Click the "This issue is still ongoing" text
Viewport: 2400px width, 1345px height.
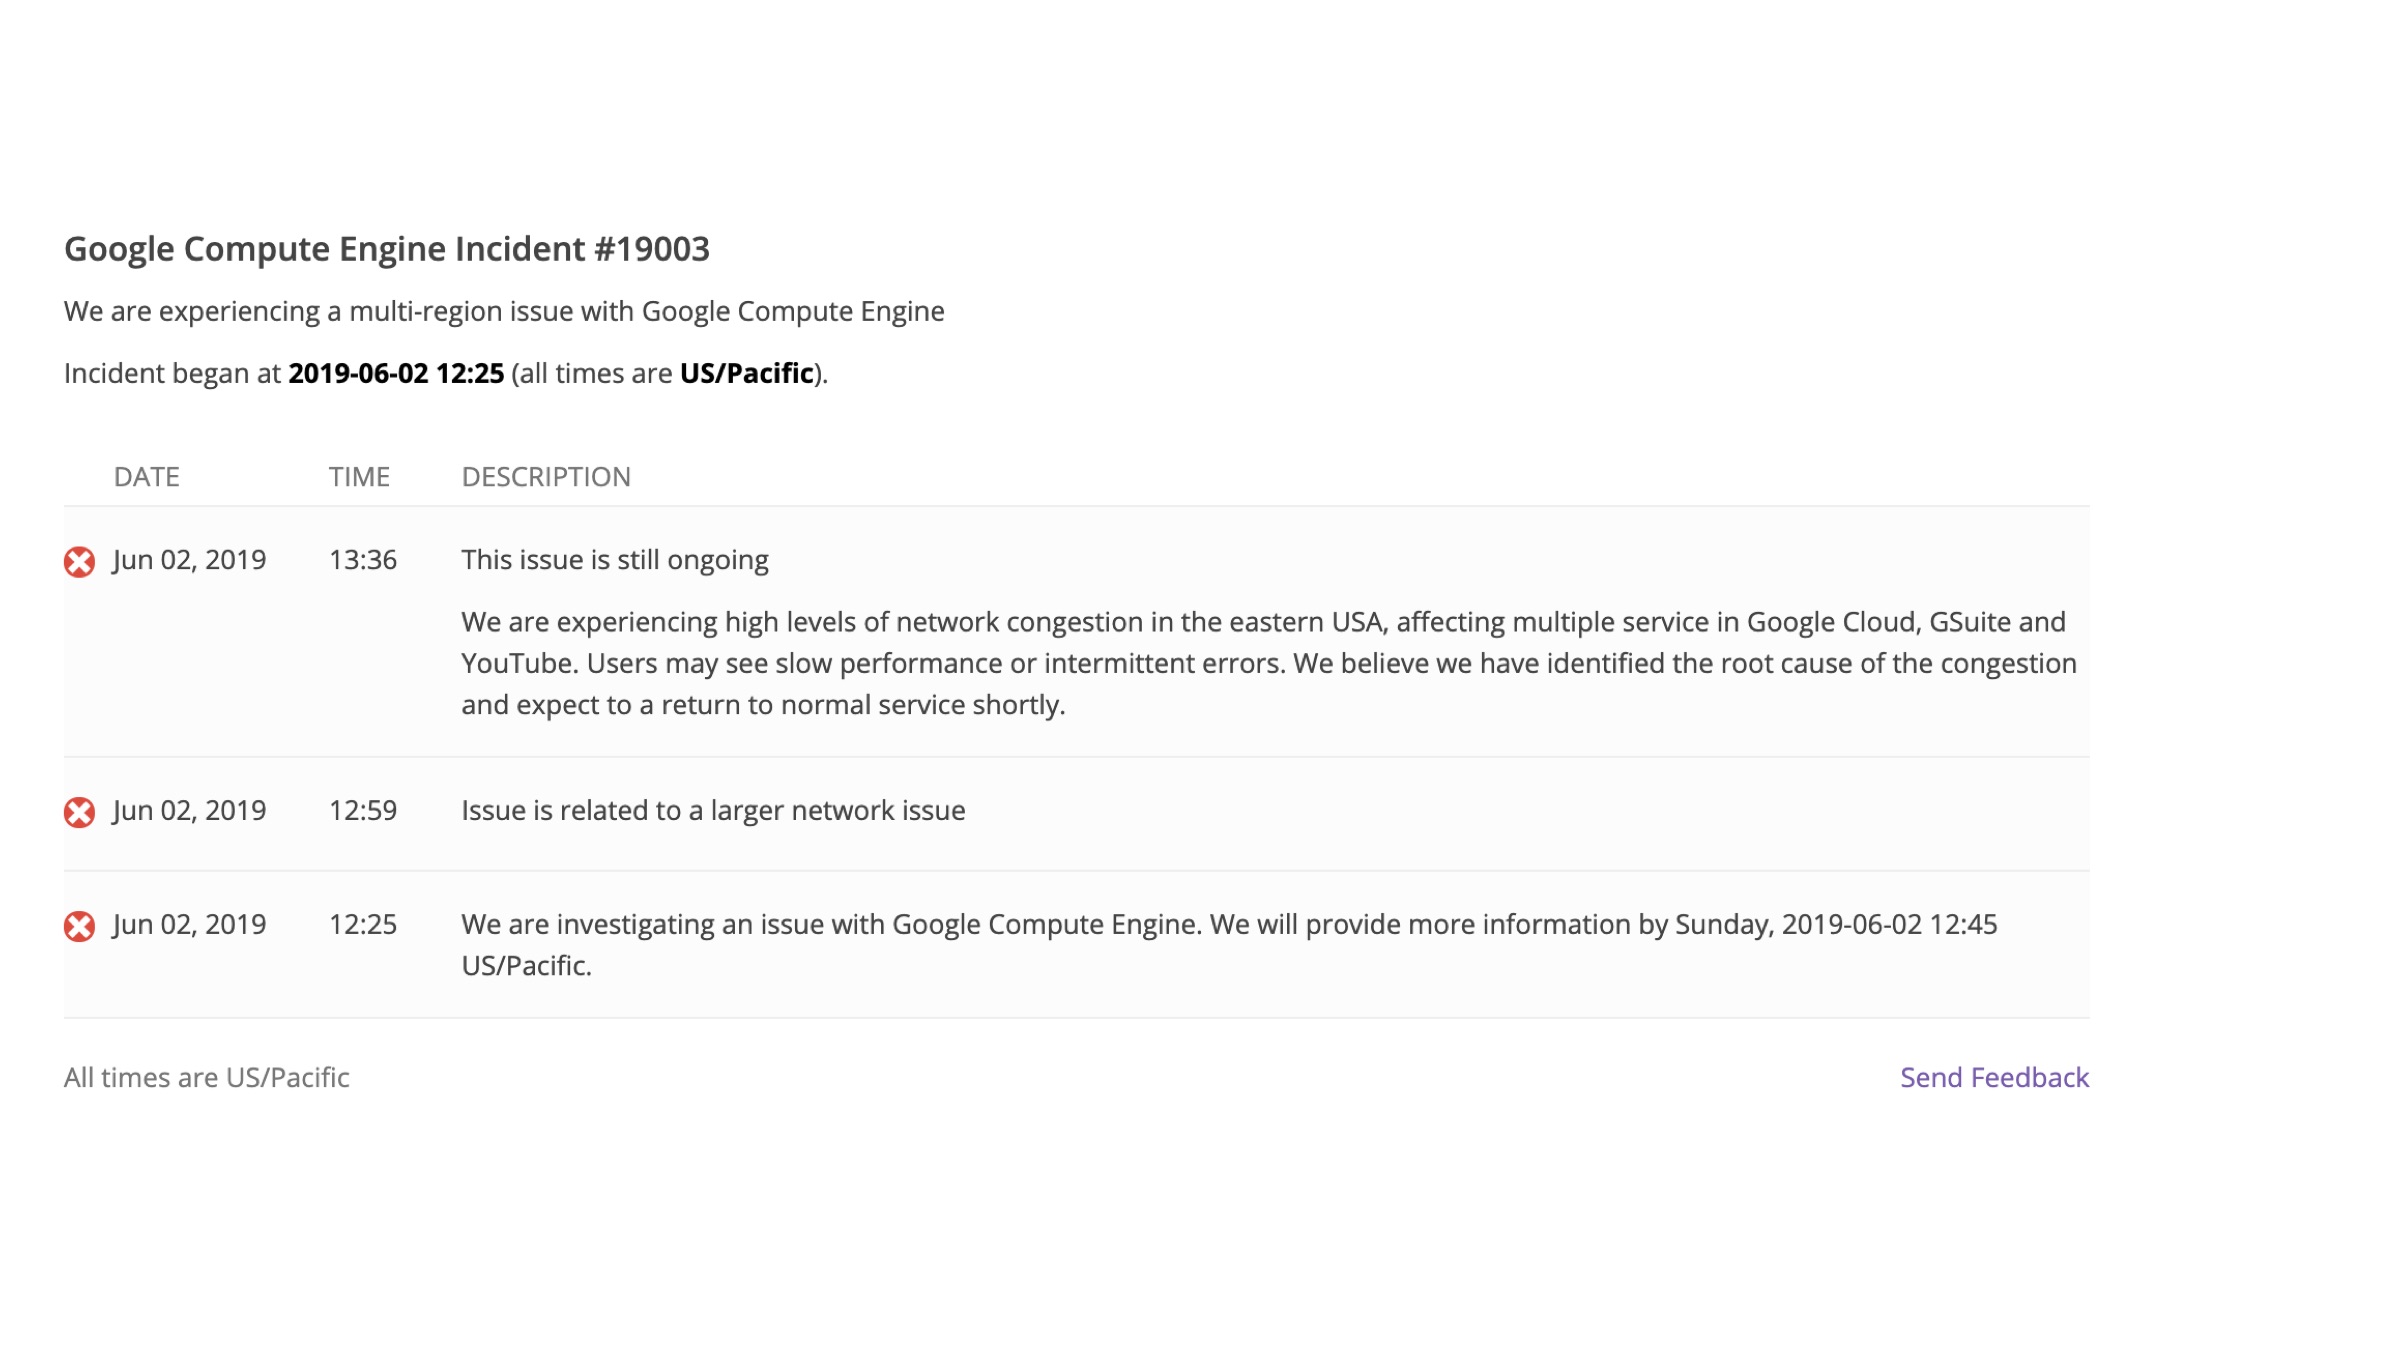[x=615, y=560]
